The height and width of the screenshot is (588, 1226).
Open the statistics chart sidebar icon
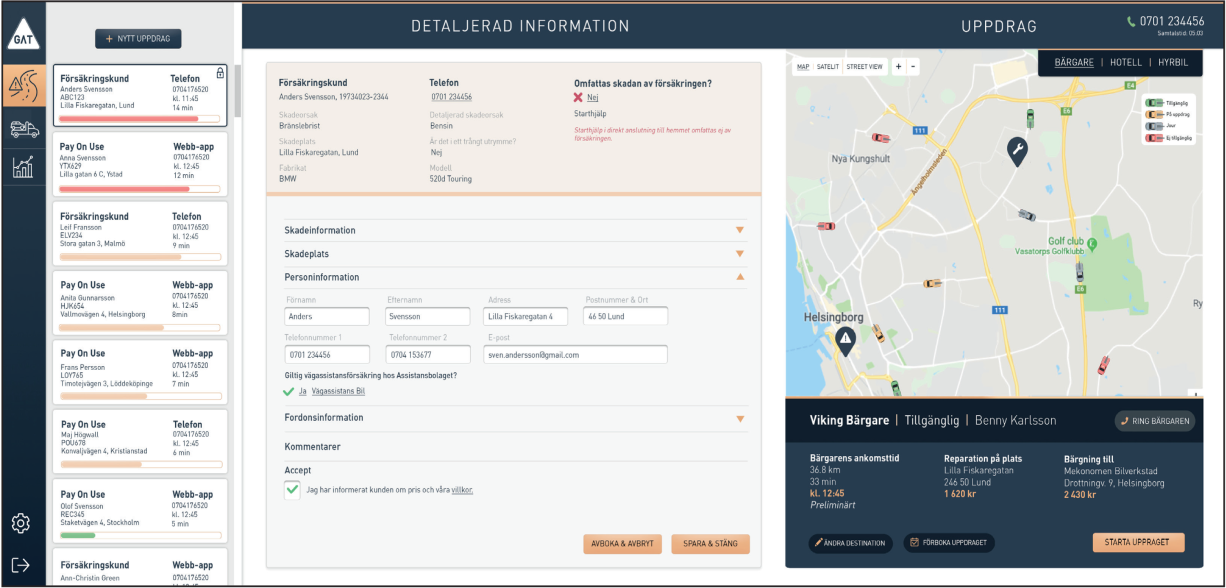coord(22,166)
